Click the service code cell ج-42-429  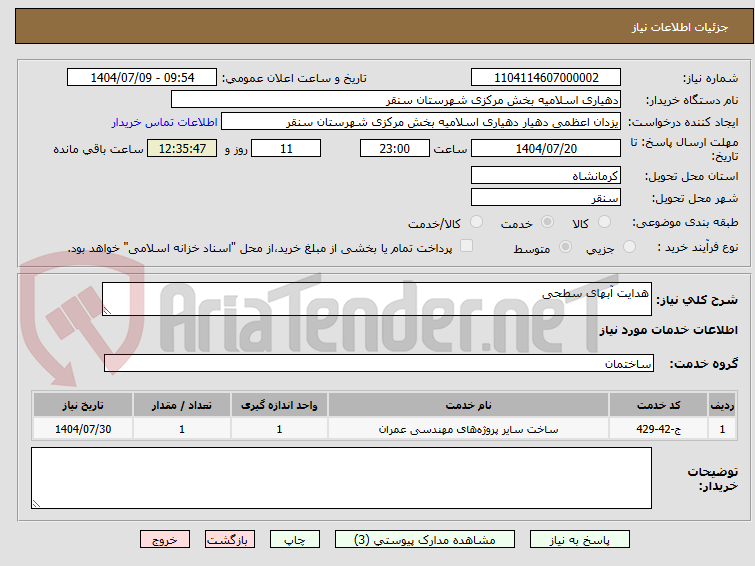(658, 429)
